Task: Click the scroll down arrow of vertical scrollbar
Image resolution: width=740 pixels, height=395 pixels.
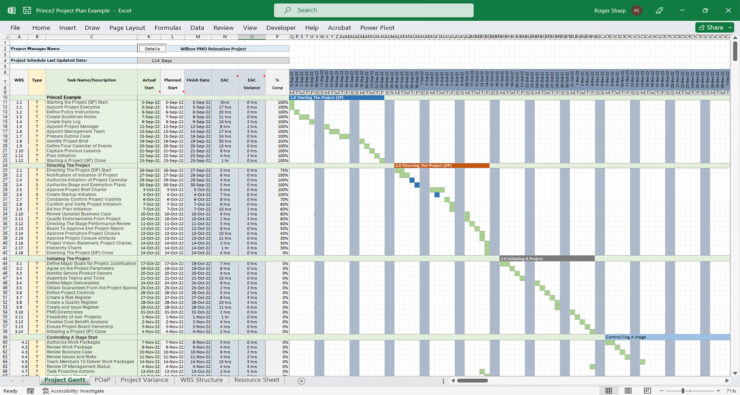Action: (735, 373)
